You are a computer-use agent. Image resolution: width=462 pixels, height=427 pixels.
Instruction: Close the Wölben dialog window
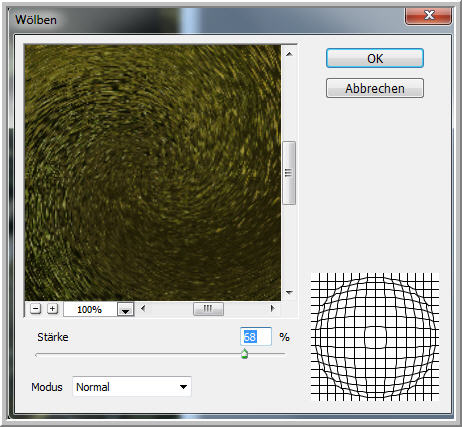[x=429, y=15]
